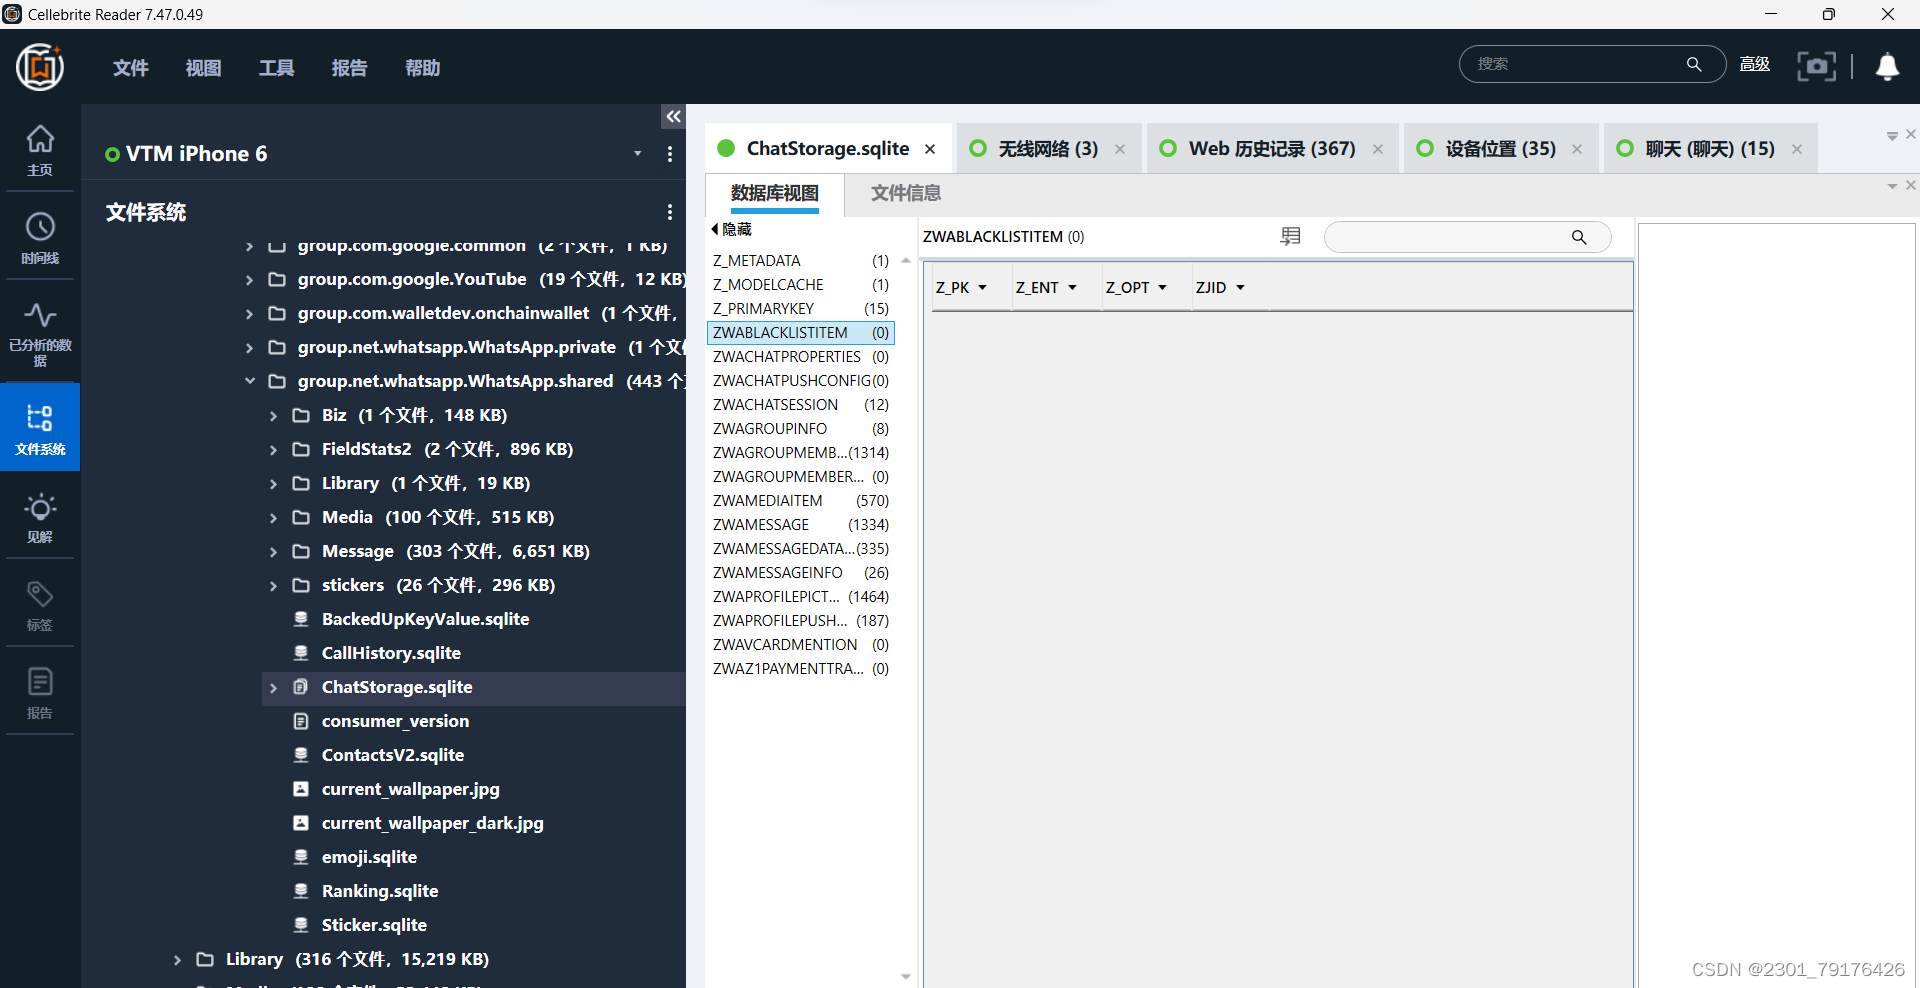Click the current_wallpaper.jpg image icon
Image resolution: width=1920 pixels, height=988 pixels.
pyautogui.click(x=300, y=789)
